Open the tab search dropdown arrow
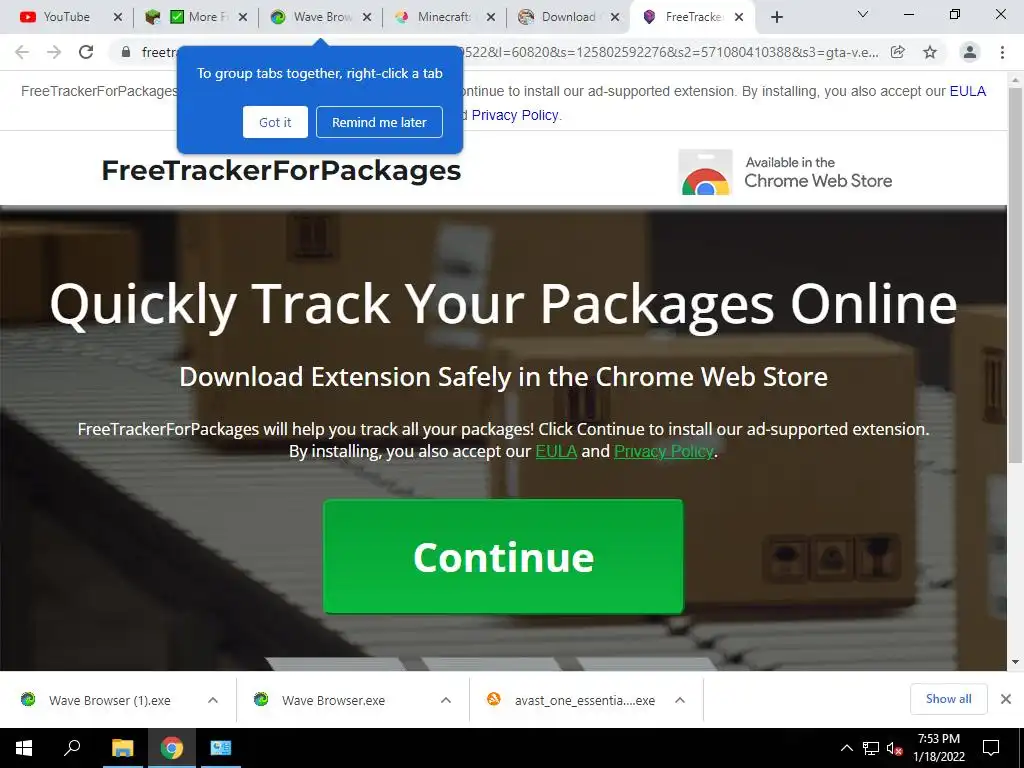 863,14
